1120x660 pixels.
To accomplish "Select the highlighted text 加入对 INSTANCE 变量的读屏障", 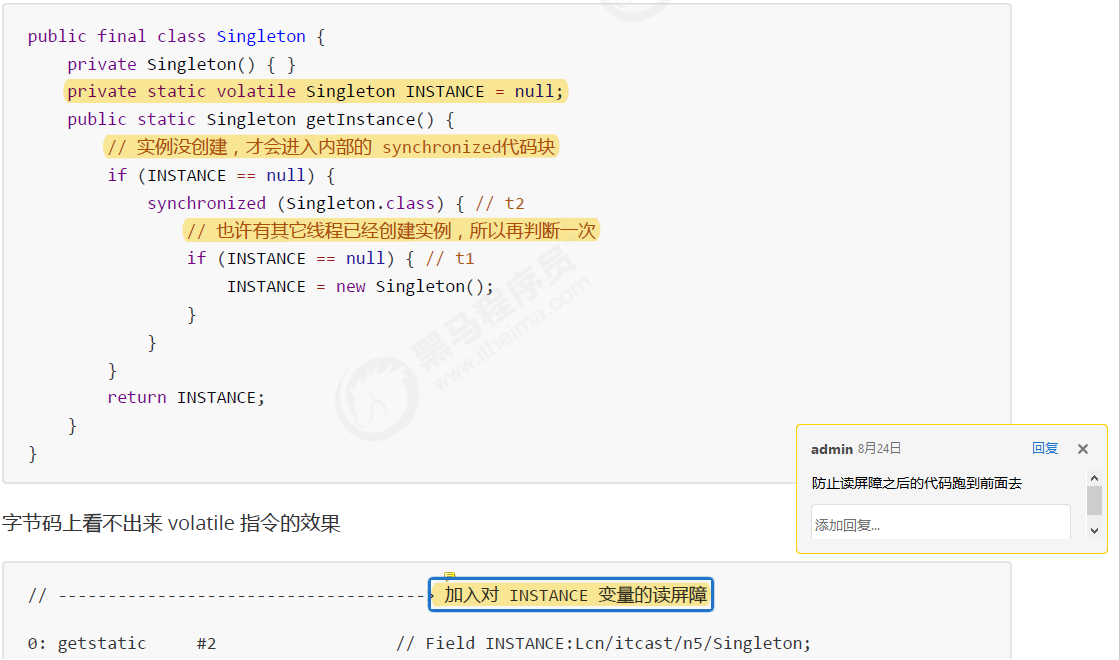I will [575, 595].
